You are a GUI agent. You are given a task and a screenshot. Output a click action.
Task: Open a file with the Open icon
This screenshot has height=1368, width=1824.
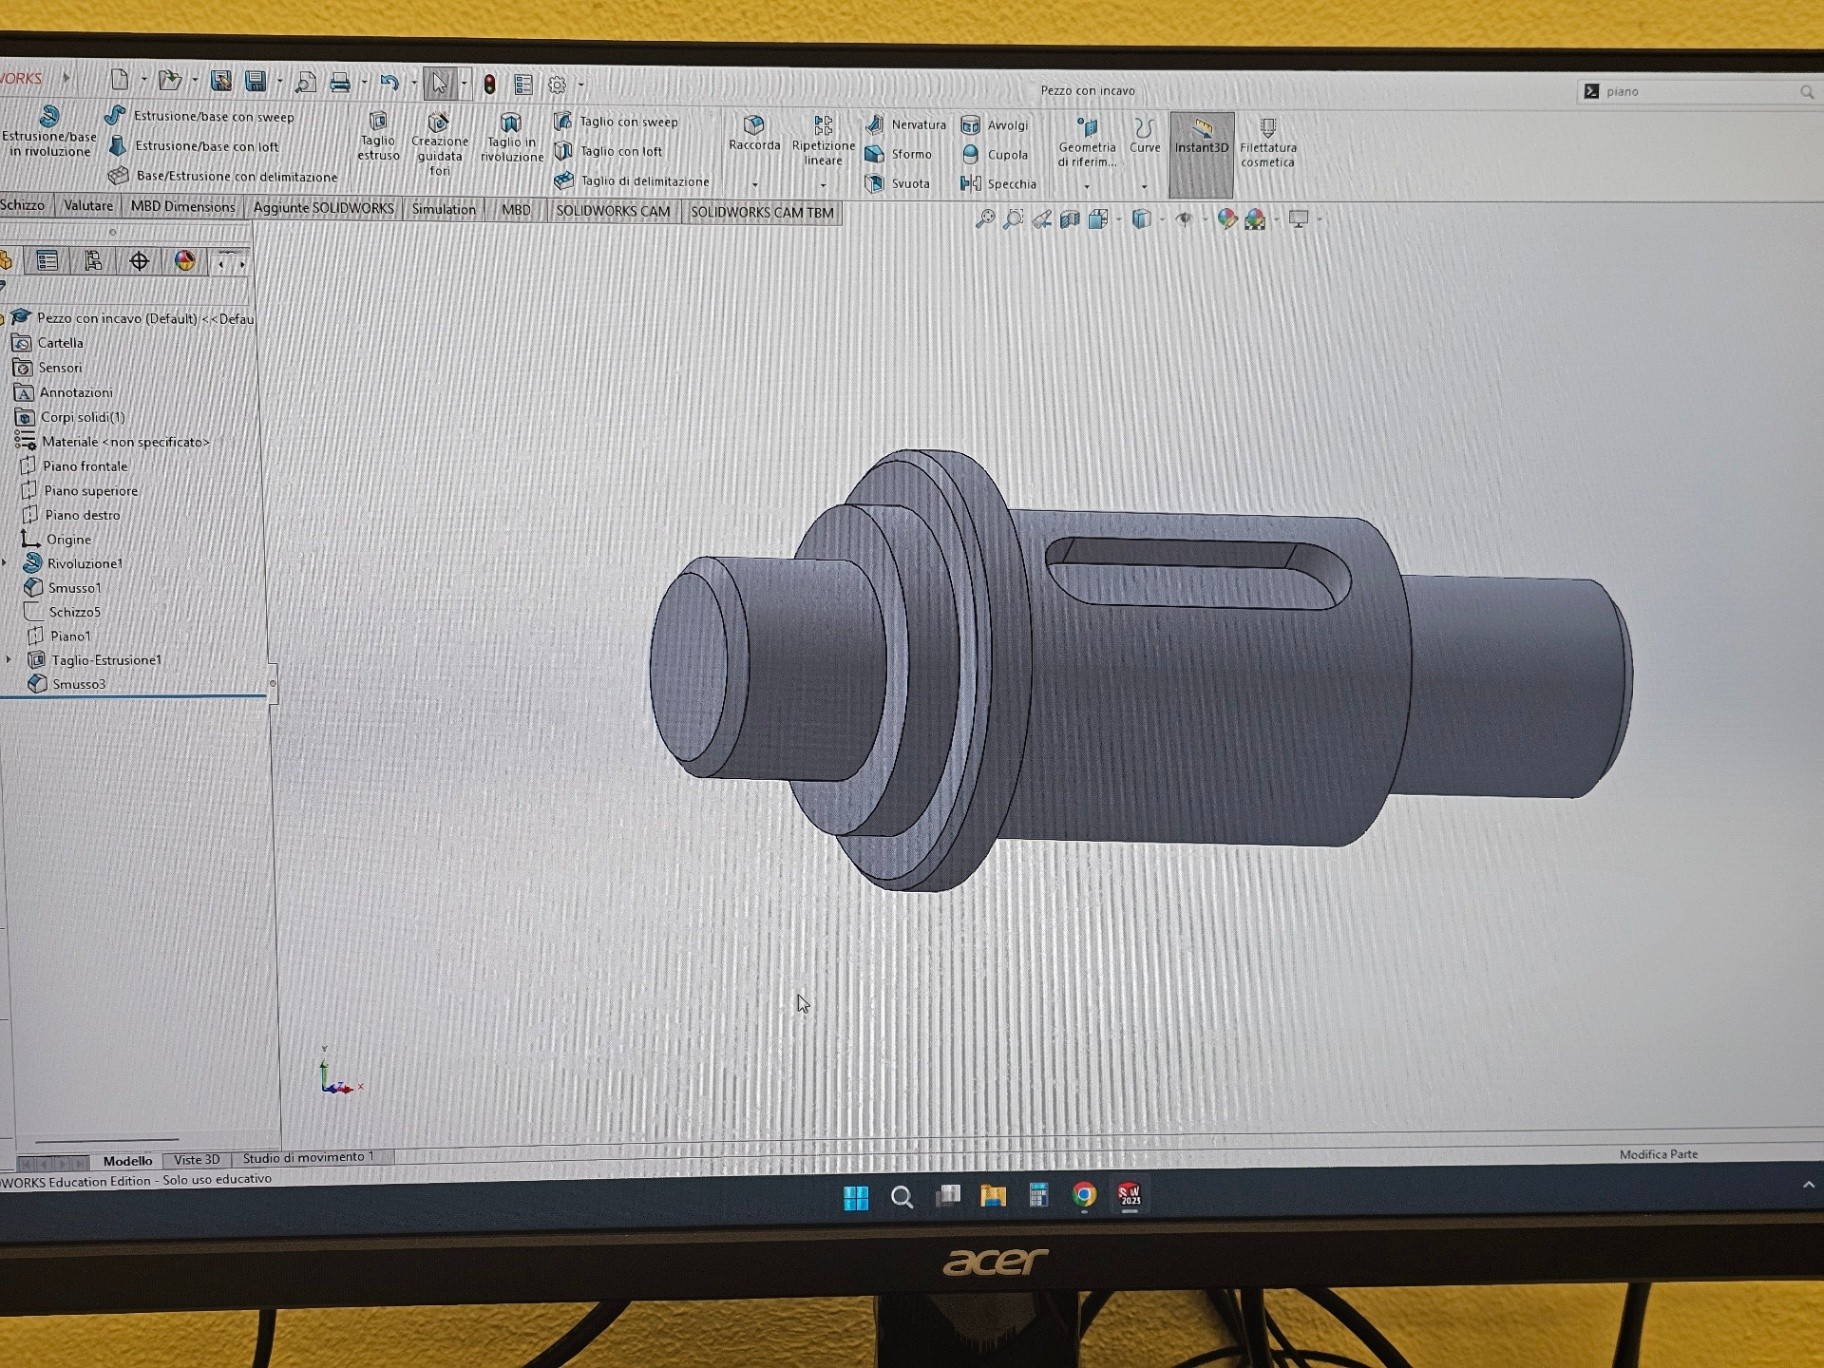pos(170,80)
